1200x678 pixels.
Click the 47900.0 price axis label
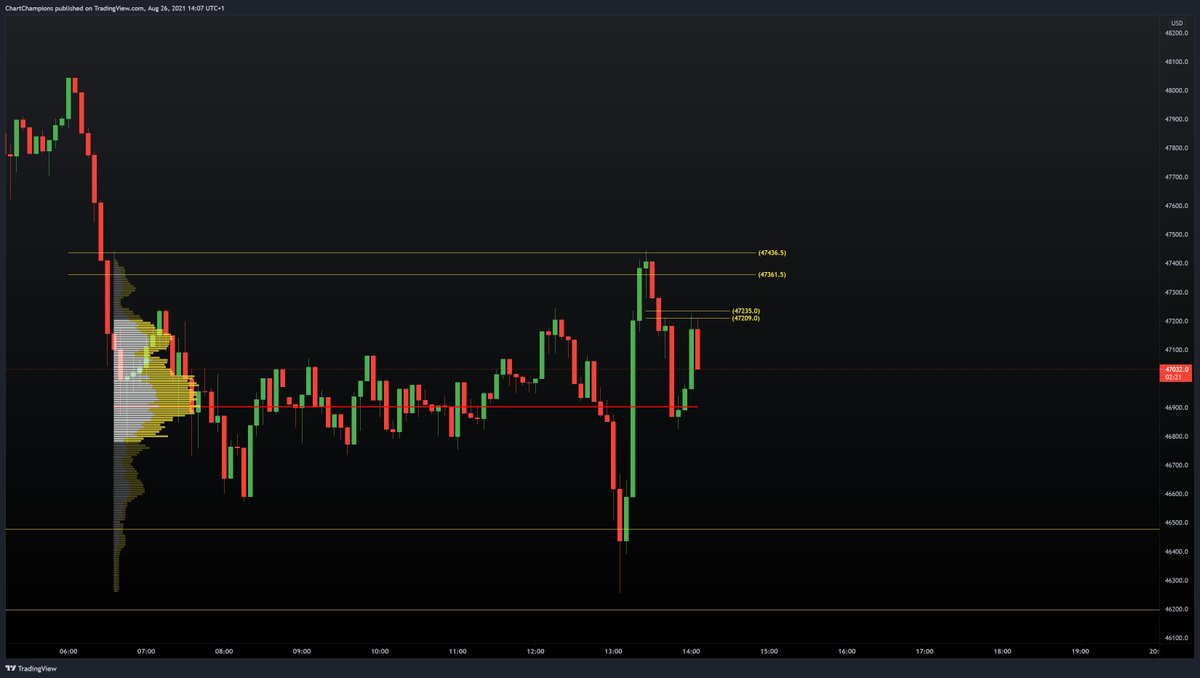[1175, 120]
